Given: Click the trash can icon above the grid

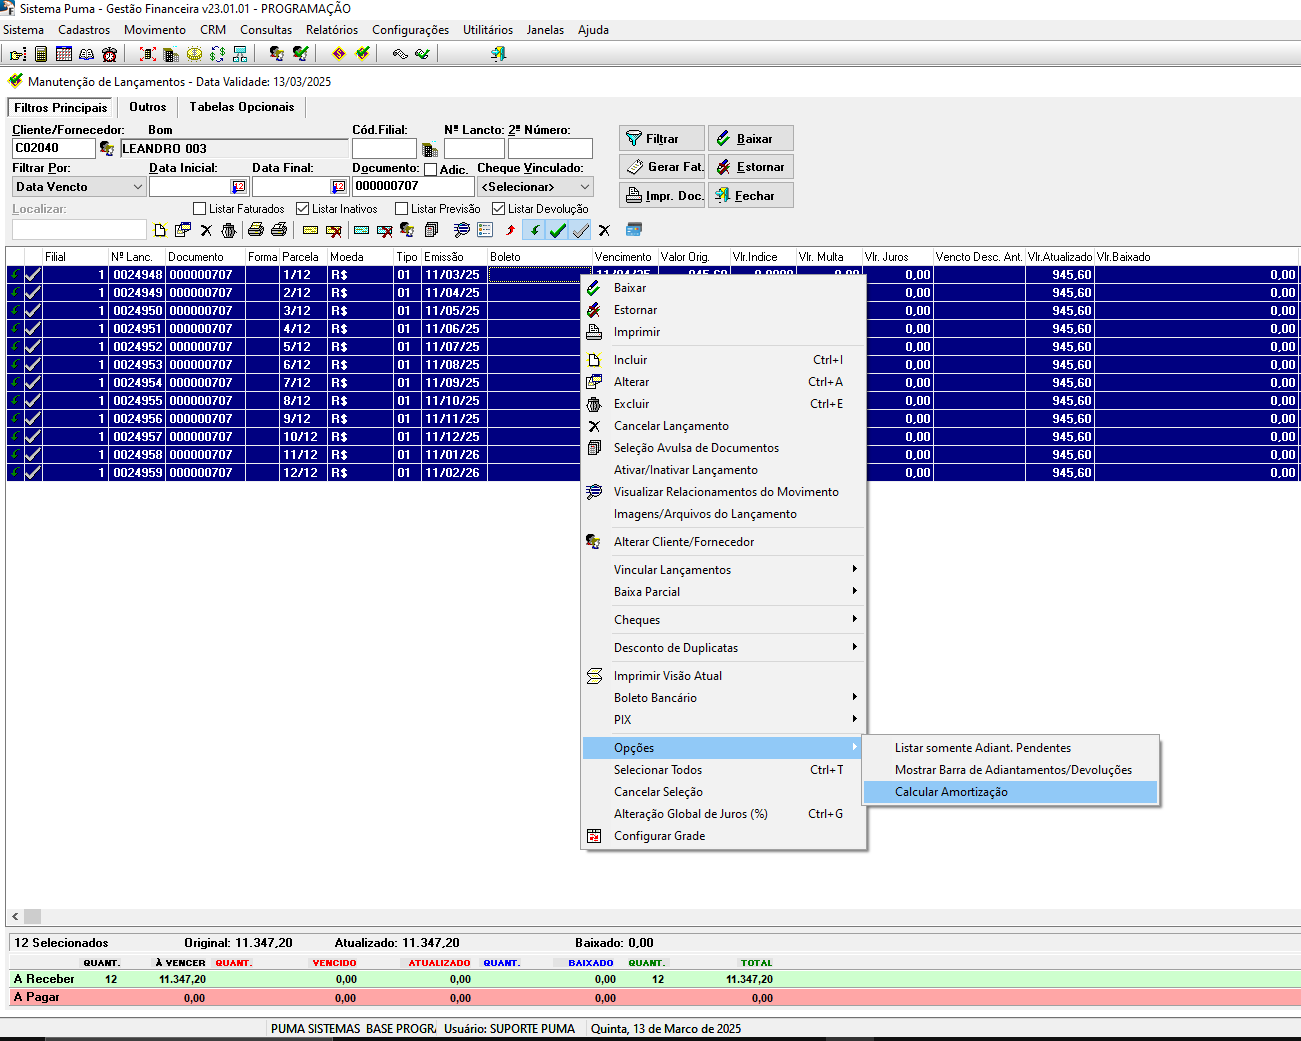Looking at the screenshot, I should point(229,230).
